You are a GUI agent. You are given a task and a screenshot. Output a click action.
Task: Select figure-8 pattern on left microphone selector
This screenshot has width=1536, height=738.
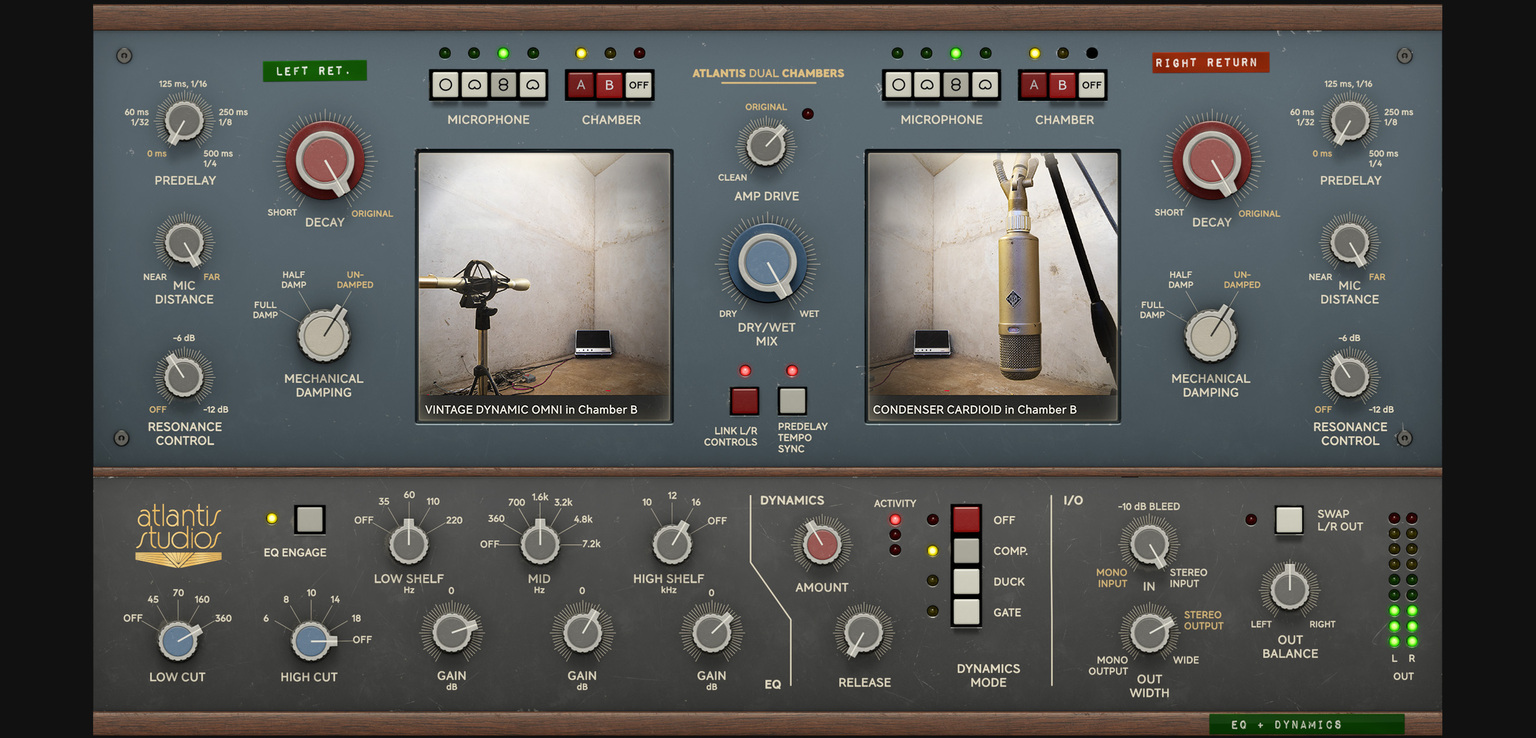(x=503, y=85)
